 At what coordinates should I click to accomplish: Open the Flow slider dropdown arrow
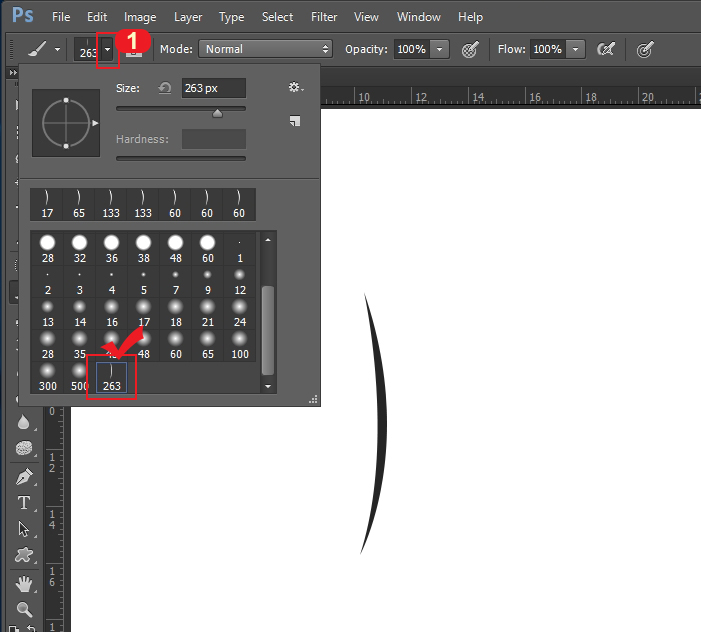coord(575,49)
